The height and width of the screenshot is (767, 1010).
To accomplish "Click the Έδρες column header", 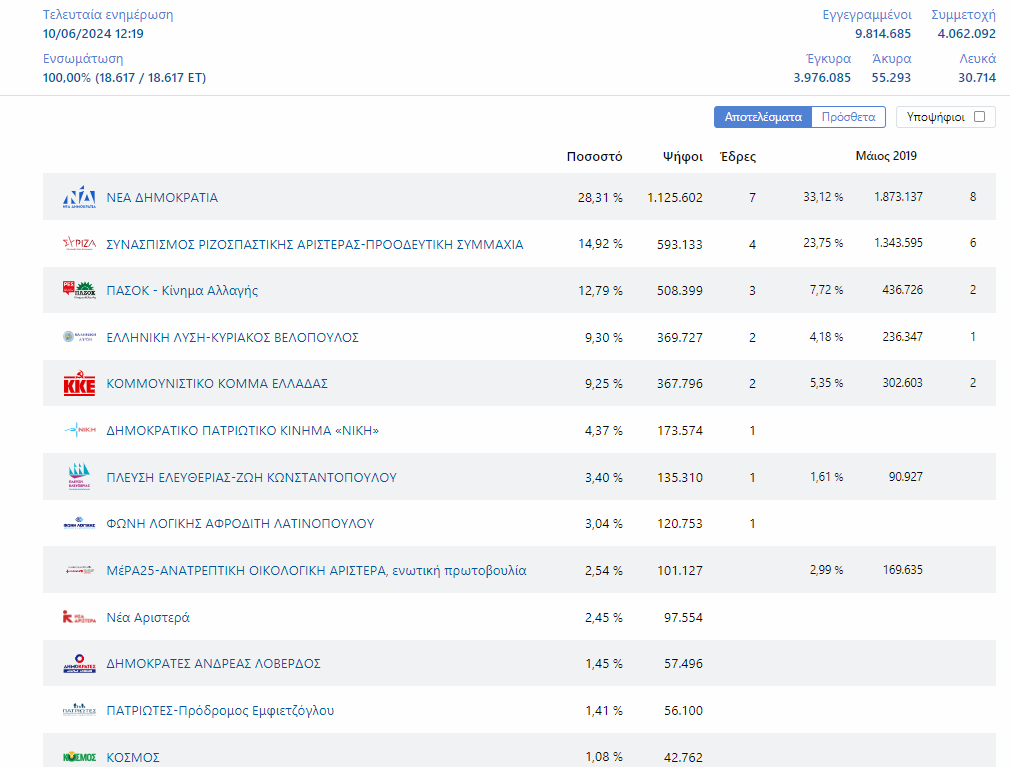I will [x=738, y=156].
